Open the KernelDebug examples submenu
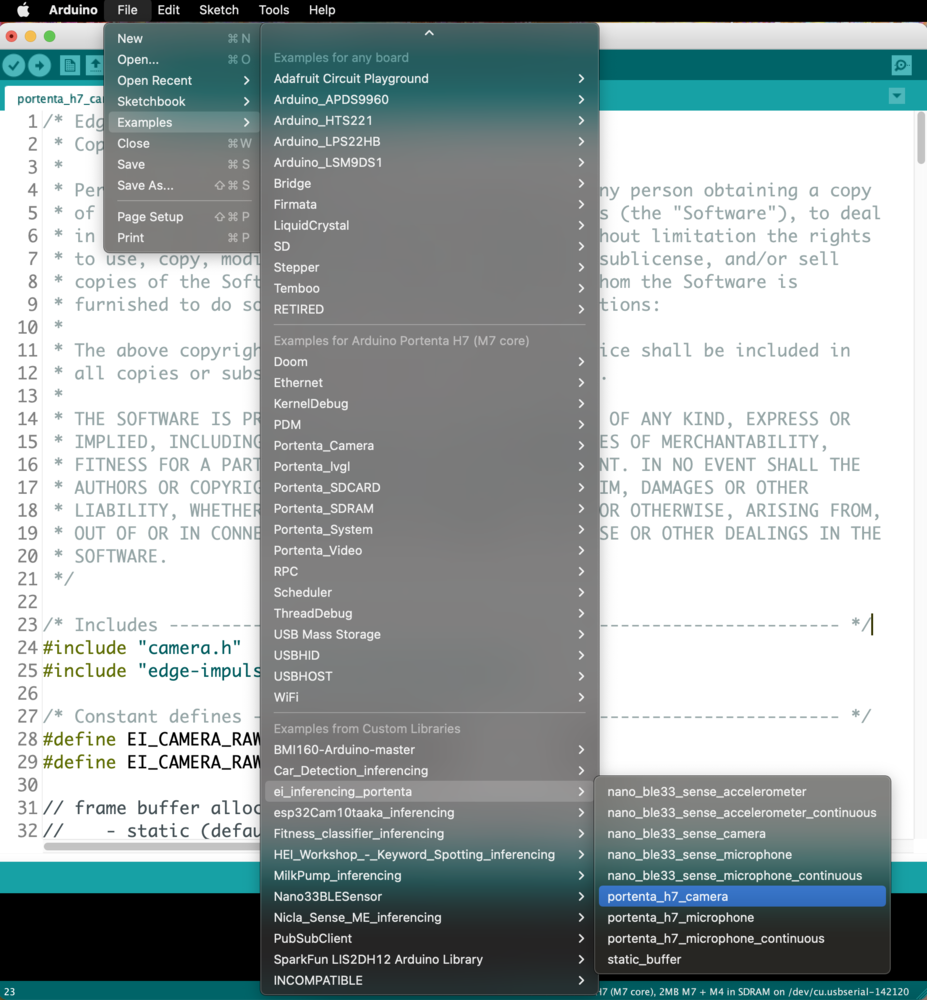Screen dimensions: 927x1000 click(429, 404)
